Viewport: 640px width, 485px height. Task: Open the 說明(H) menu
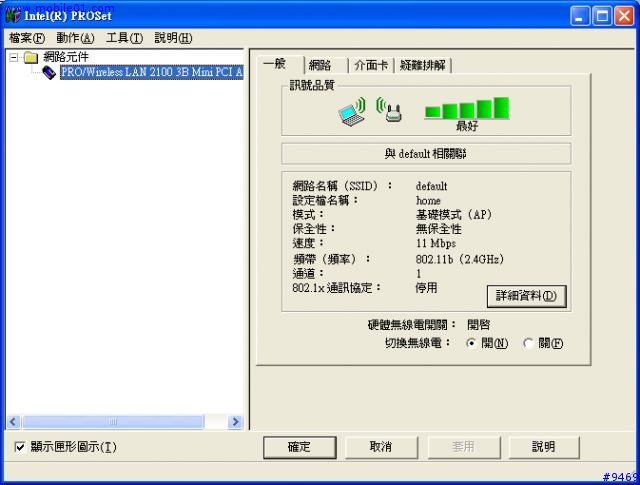(173, 38)
